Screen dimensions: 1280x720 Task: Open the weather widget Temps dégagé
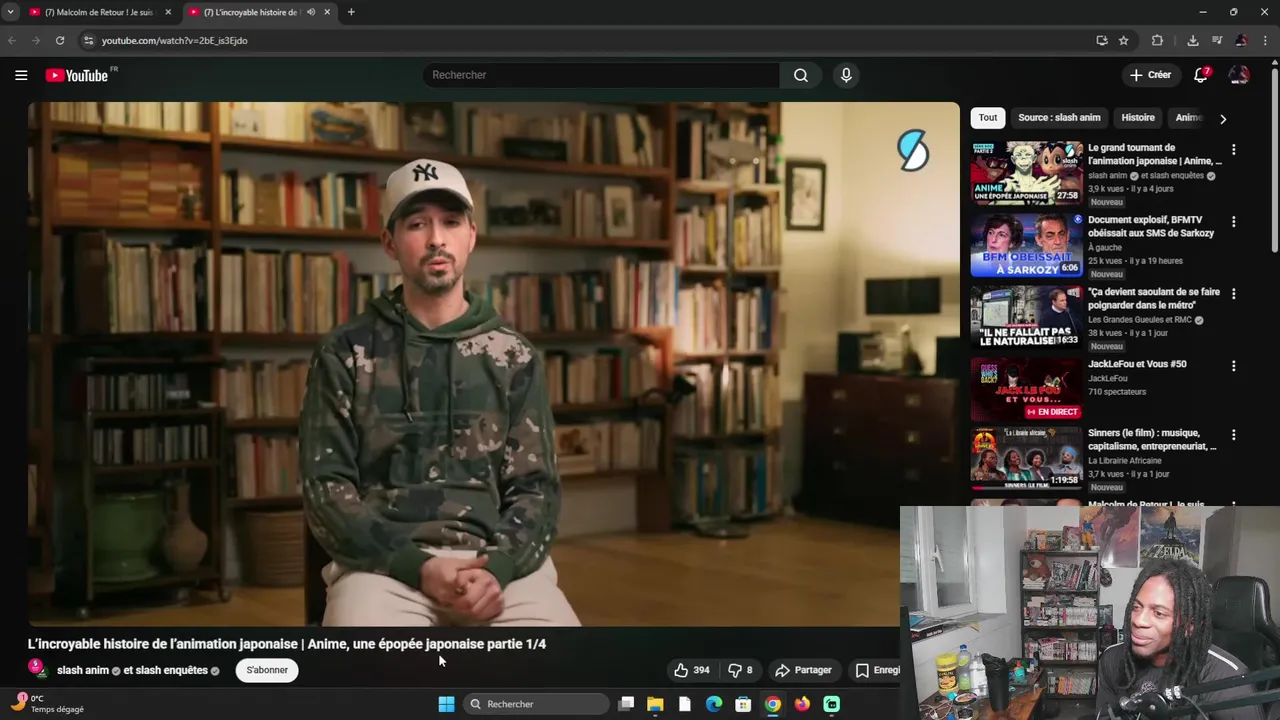pos(47,704)
